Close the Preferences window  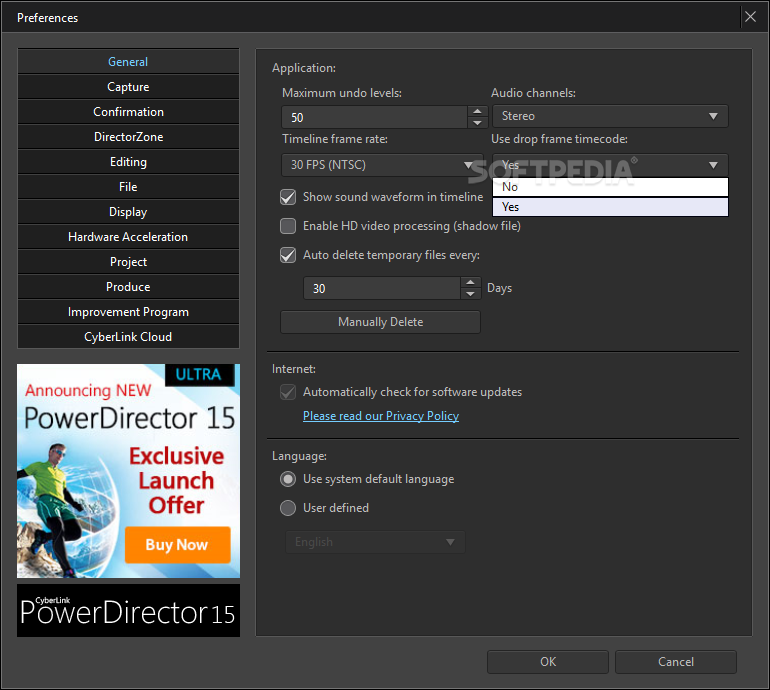750,17
